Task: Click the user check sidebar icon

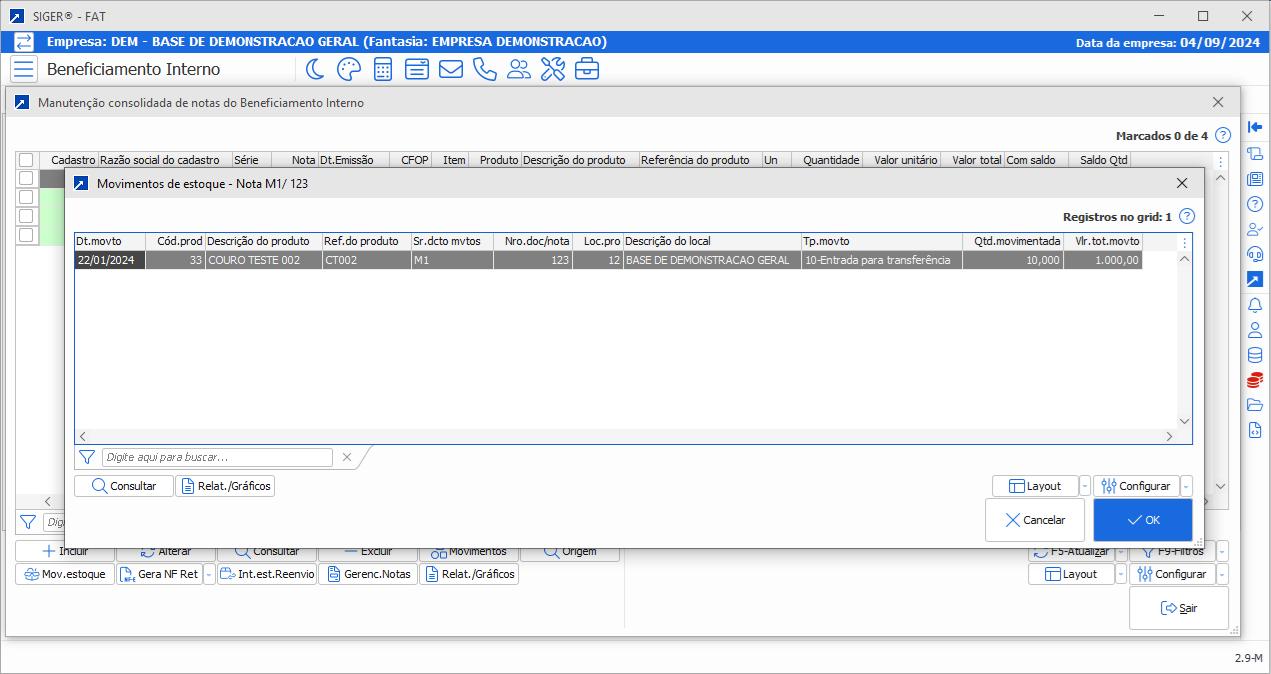Action: coord(1255,229)
